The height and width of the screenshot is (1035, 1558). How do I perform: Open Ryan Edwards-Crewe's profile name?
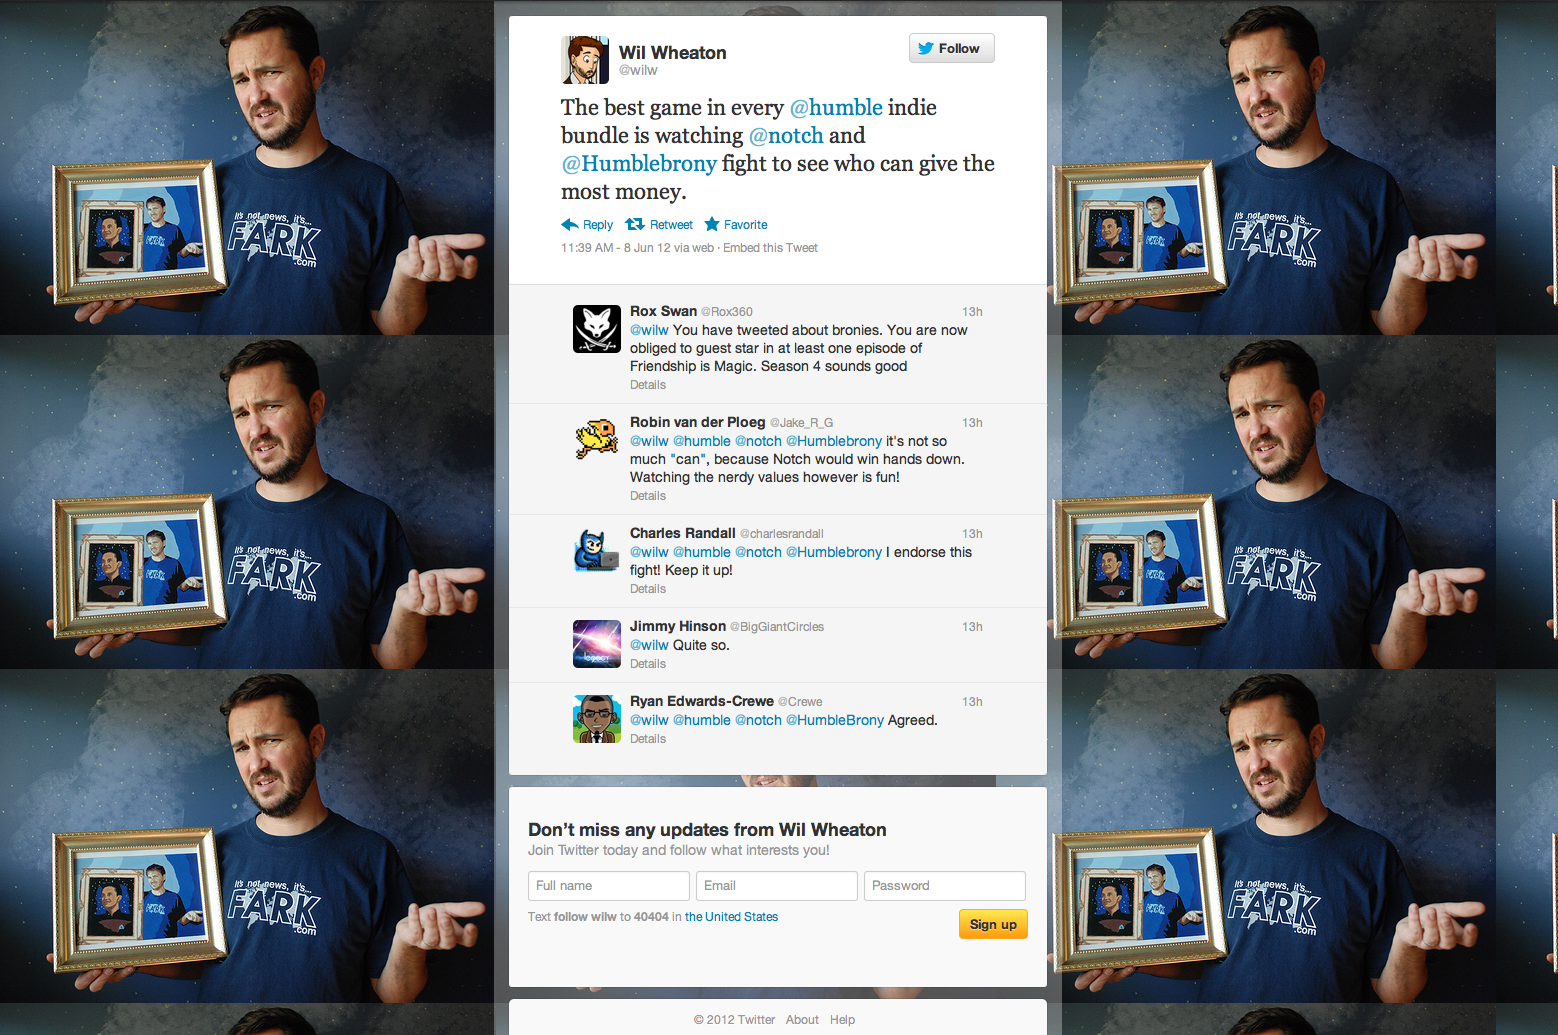[702, 701]
